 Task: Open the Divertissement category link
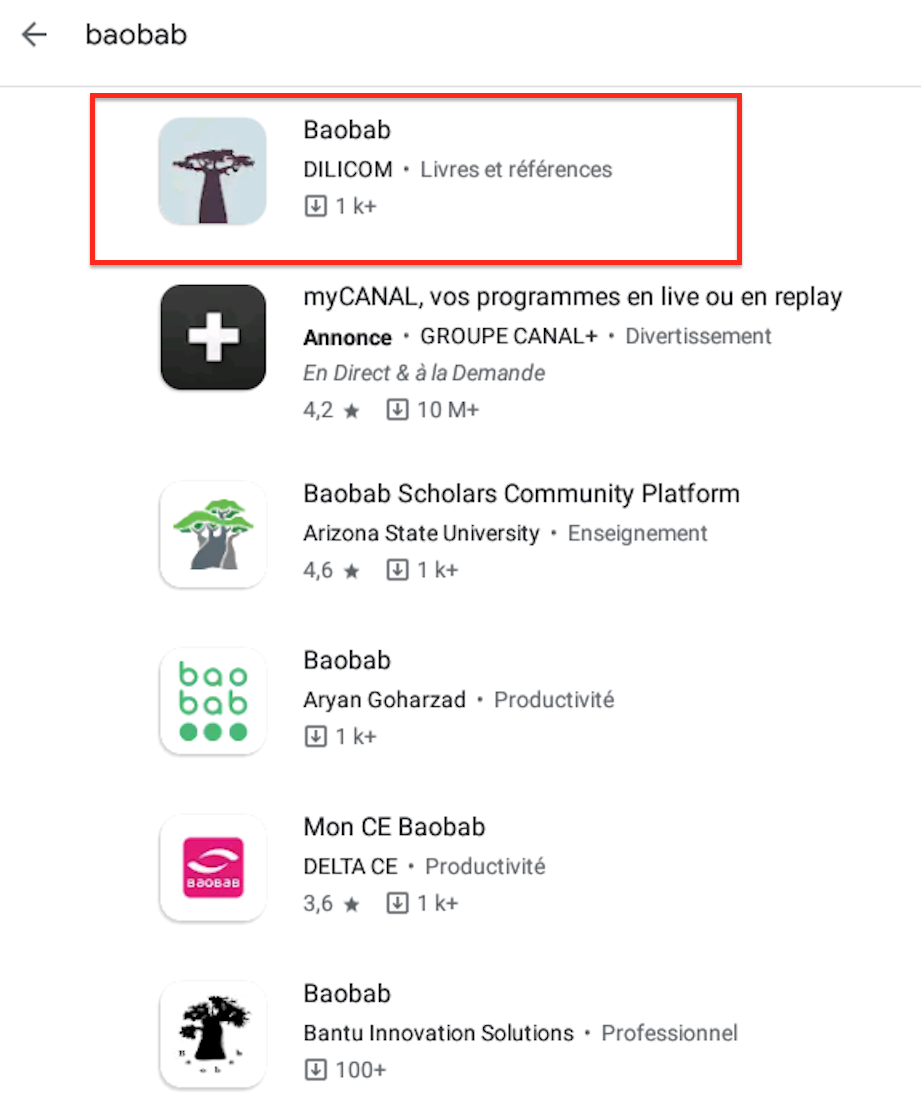click(x=698, y=337)
